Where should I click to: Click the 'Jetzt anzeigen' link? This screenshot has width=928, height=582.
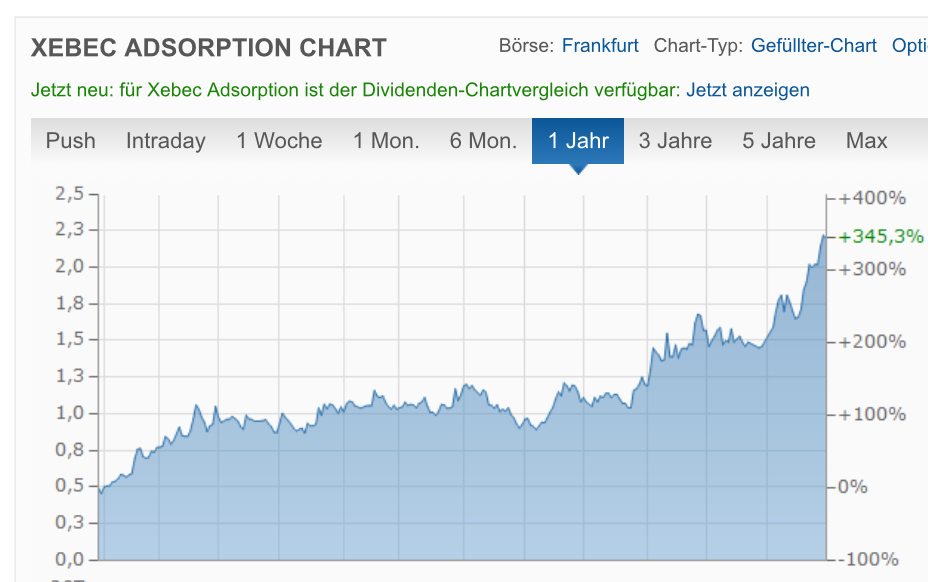pyautogui.click(x=747, y=90)
